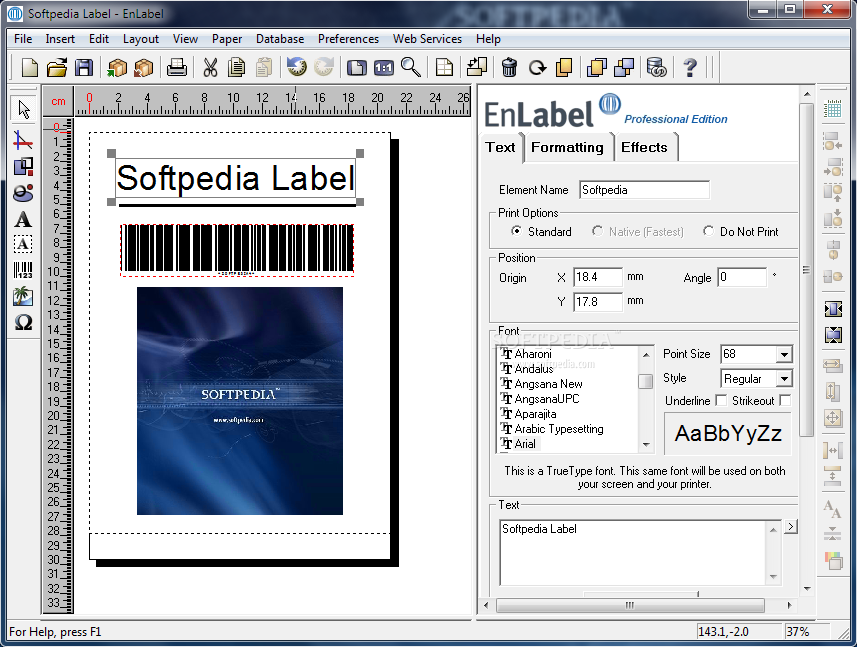Select the barcode element on the label

pos(237,250)
